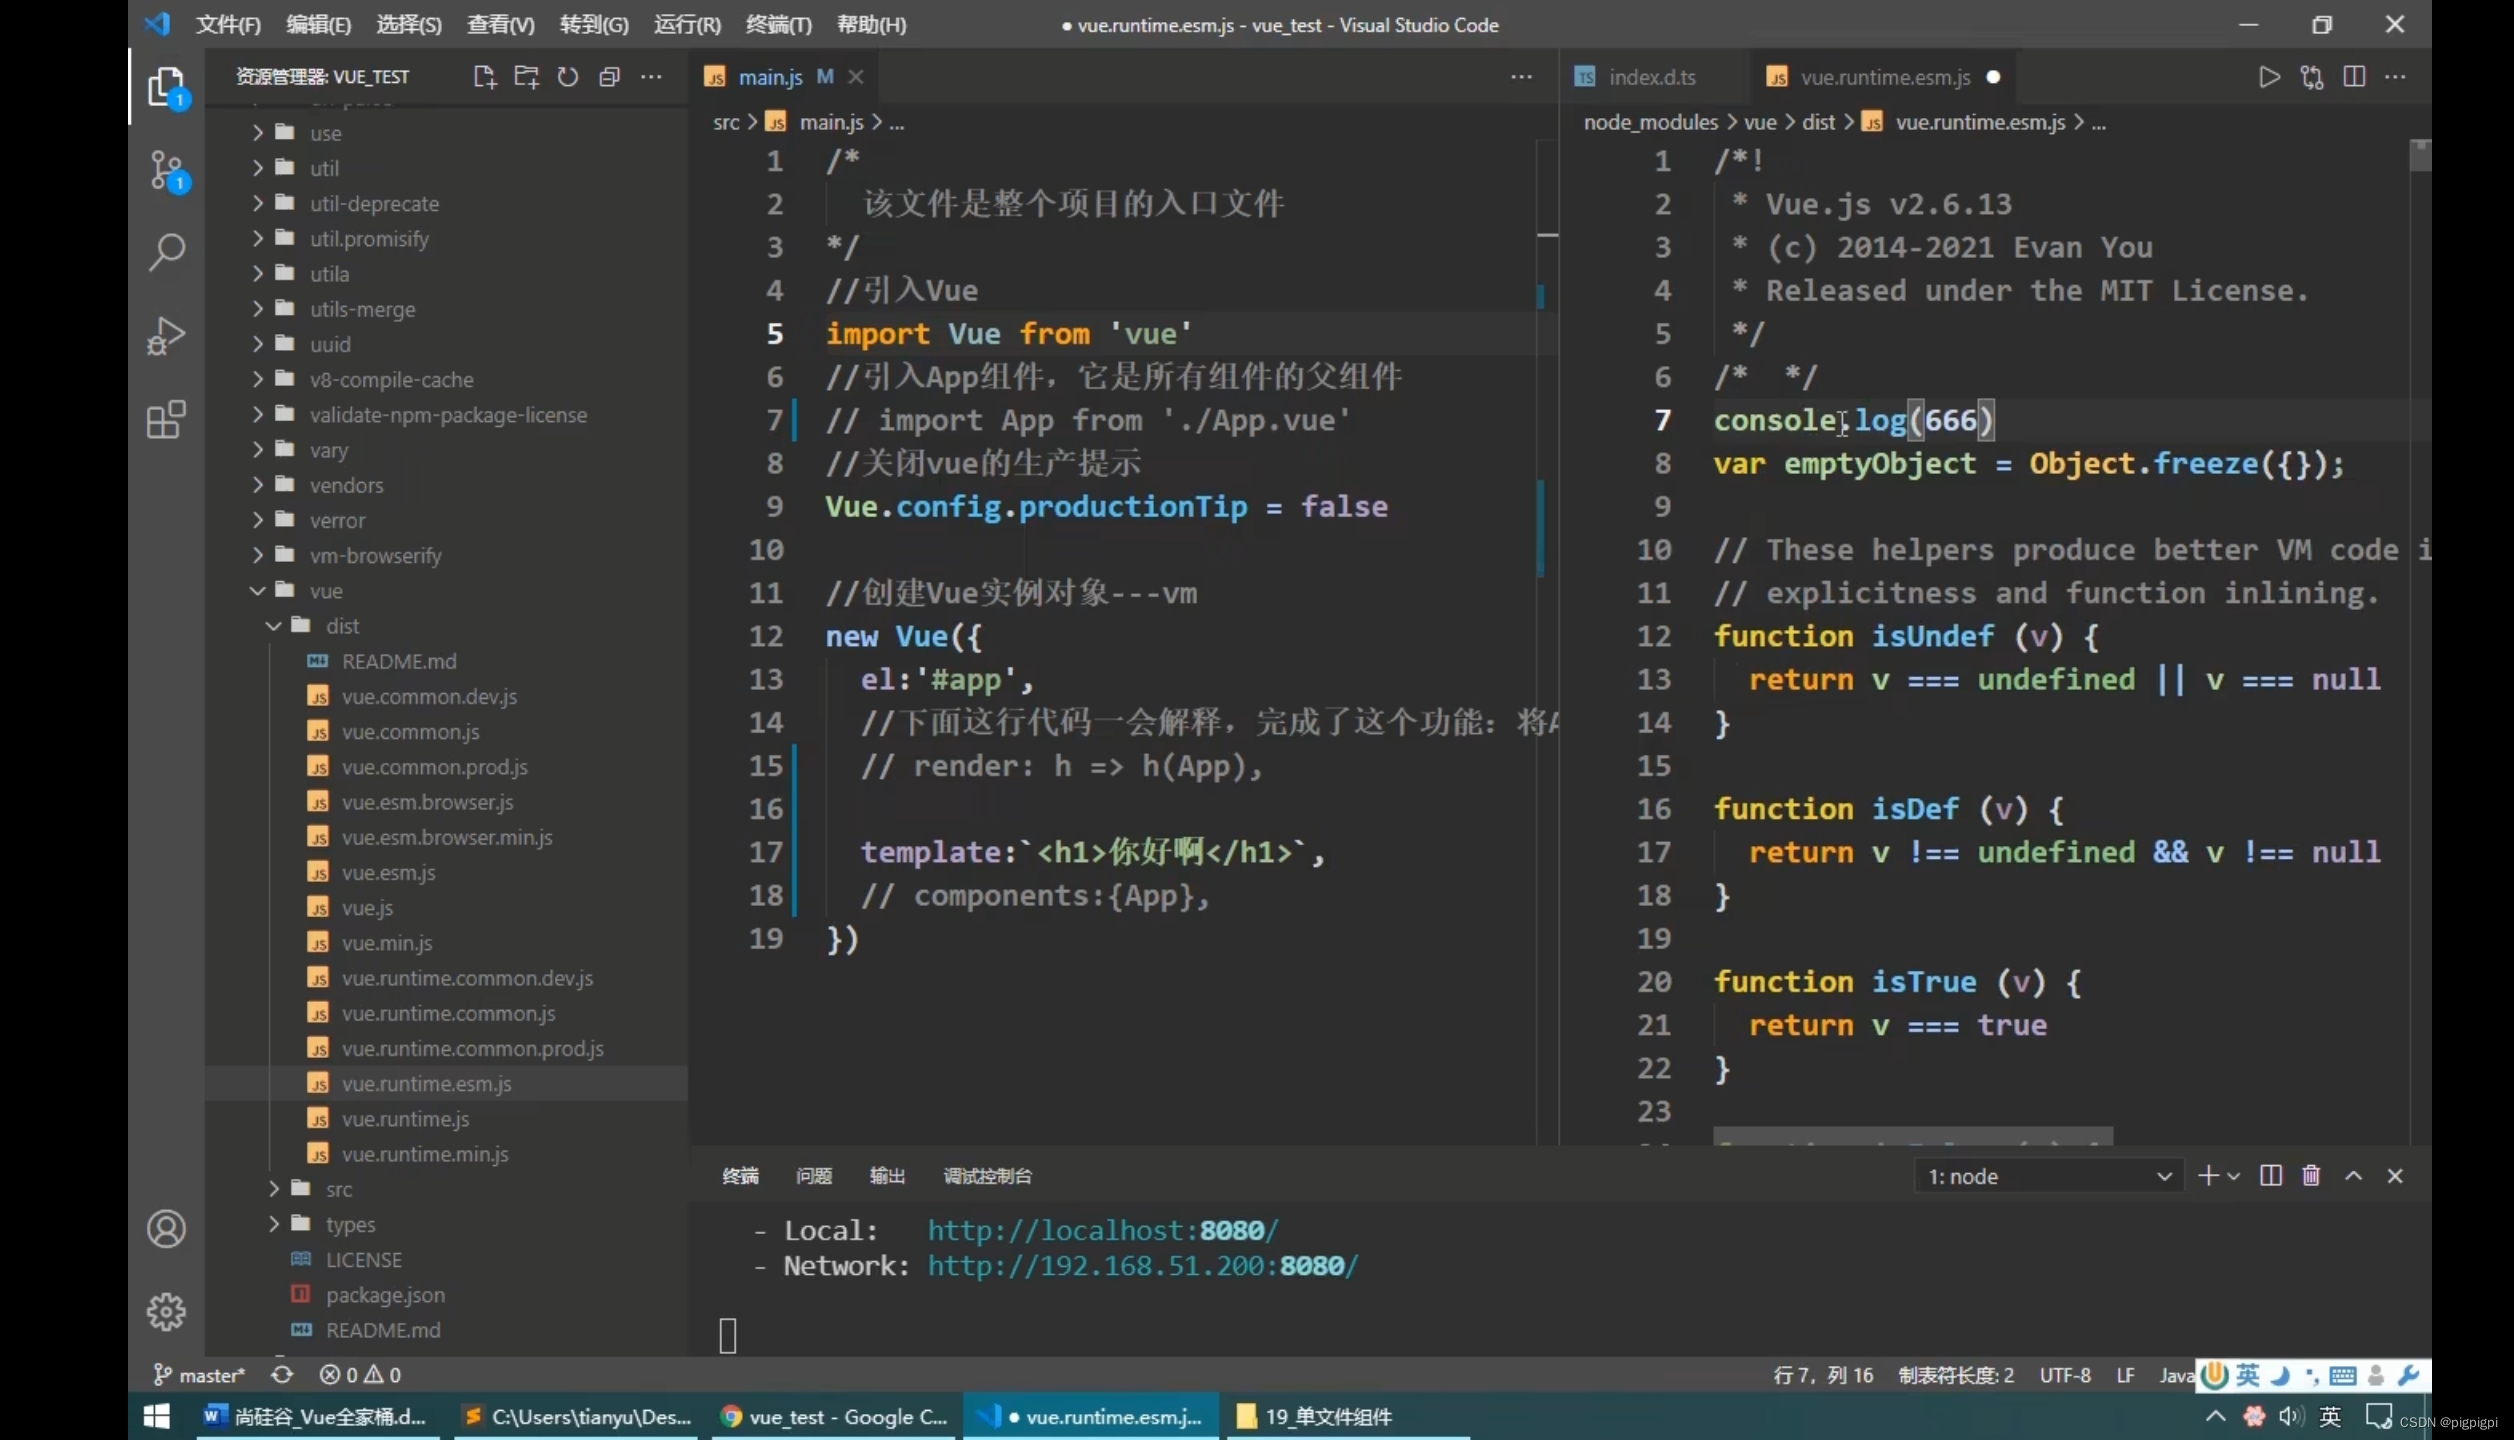Image resolution: width=2514 pixels, height=1440 pixels.
Task: Switch to the 问题 panel tab
Action: (x=813, y=1176)
